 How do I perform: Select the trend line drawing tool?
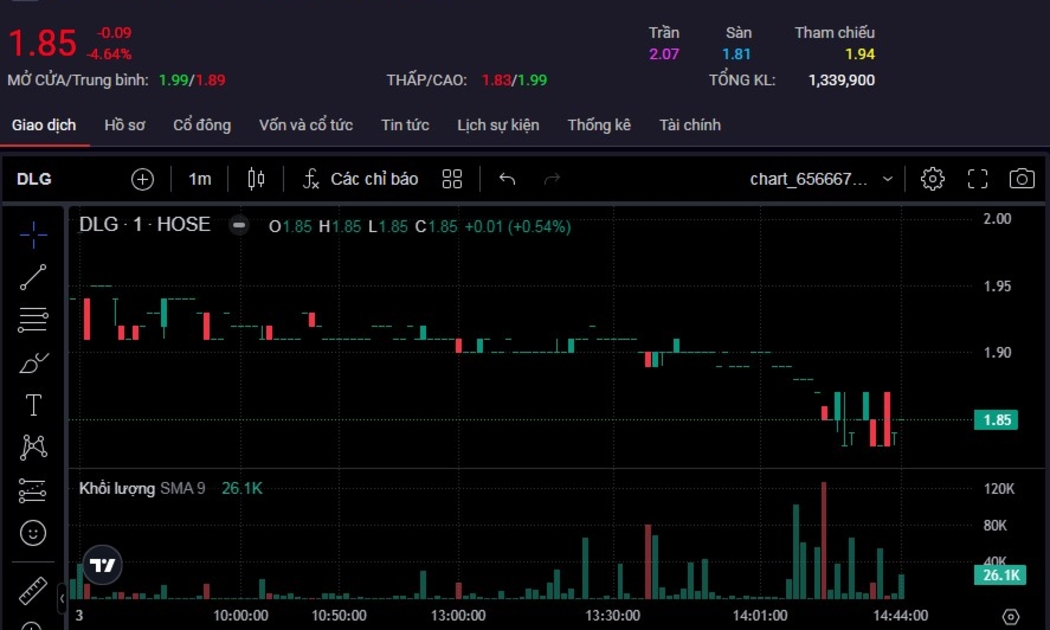click(x=33, y=277)
